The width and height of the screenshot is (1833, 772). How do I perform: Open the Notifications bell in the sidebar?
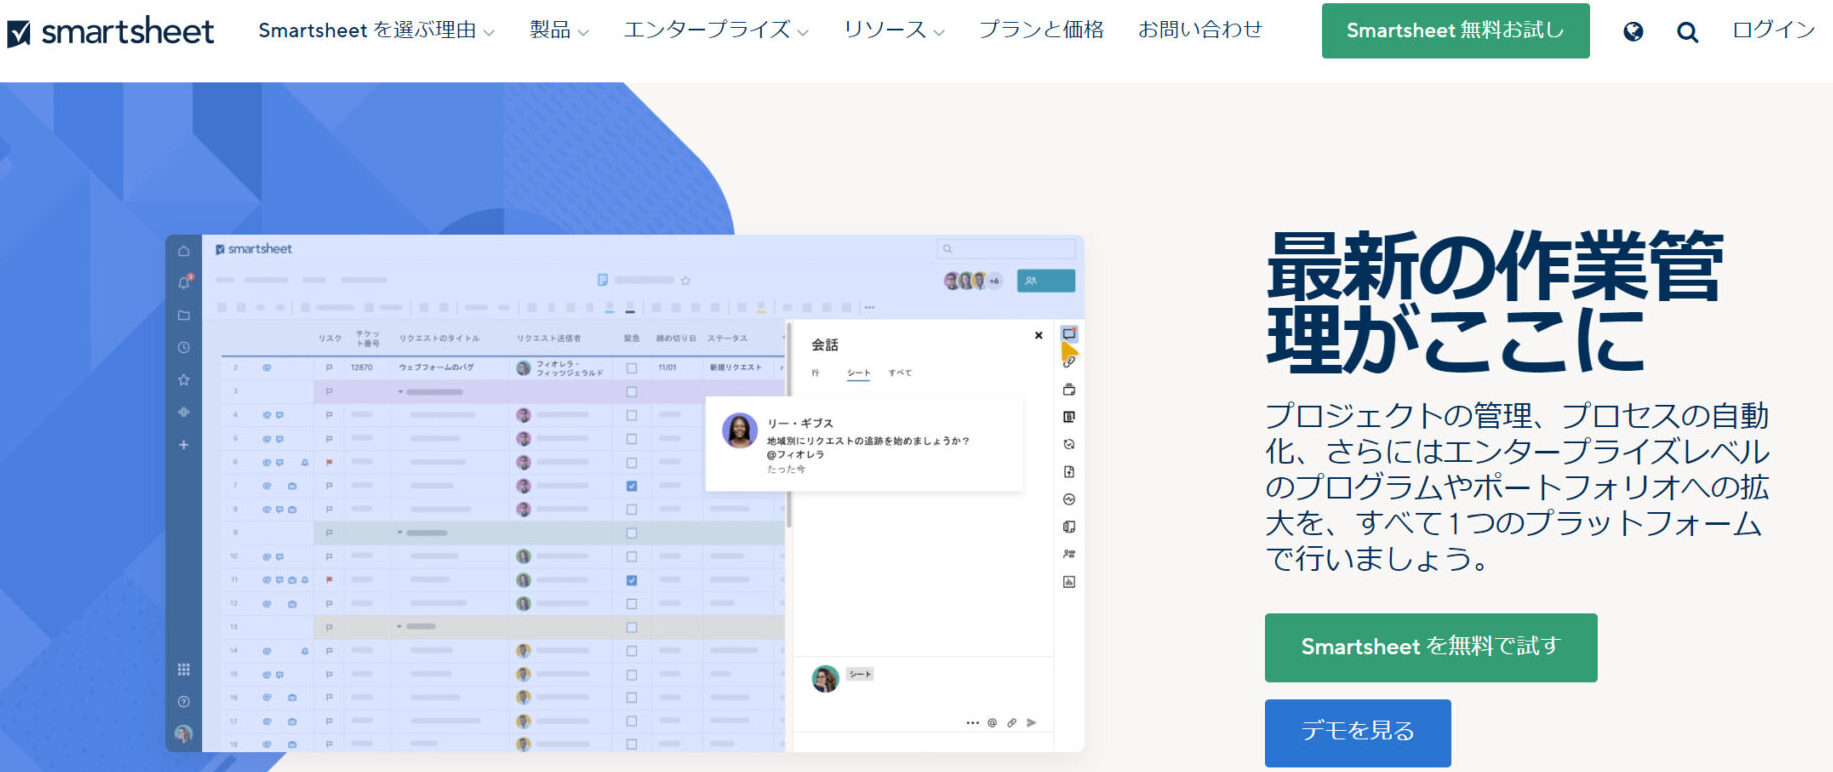tap(184, 283)
